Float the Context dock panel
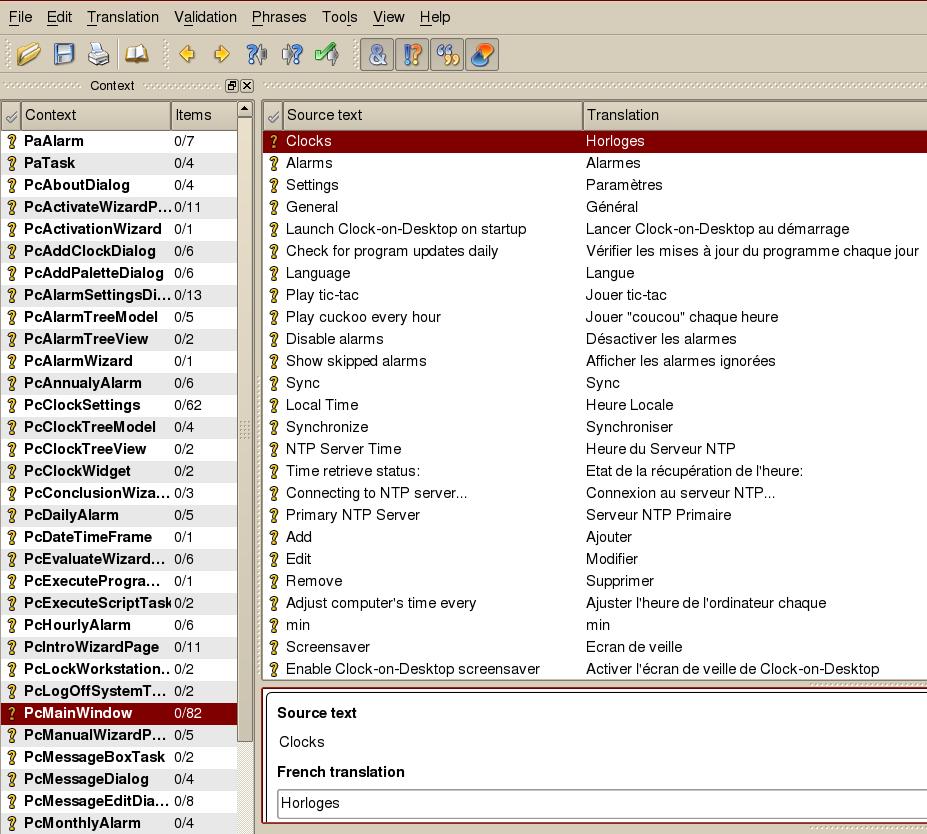Screen dimensions: 927x834 232,86
